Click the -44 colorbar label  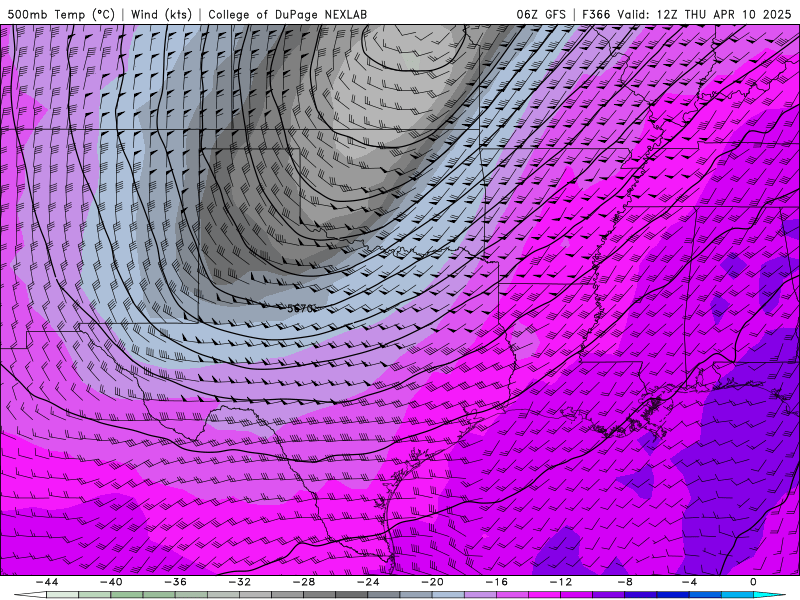pyautogui.click(x=47, y=582)
